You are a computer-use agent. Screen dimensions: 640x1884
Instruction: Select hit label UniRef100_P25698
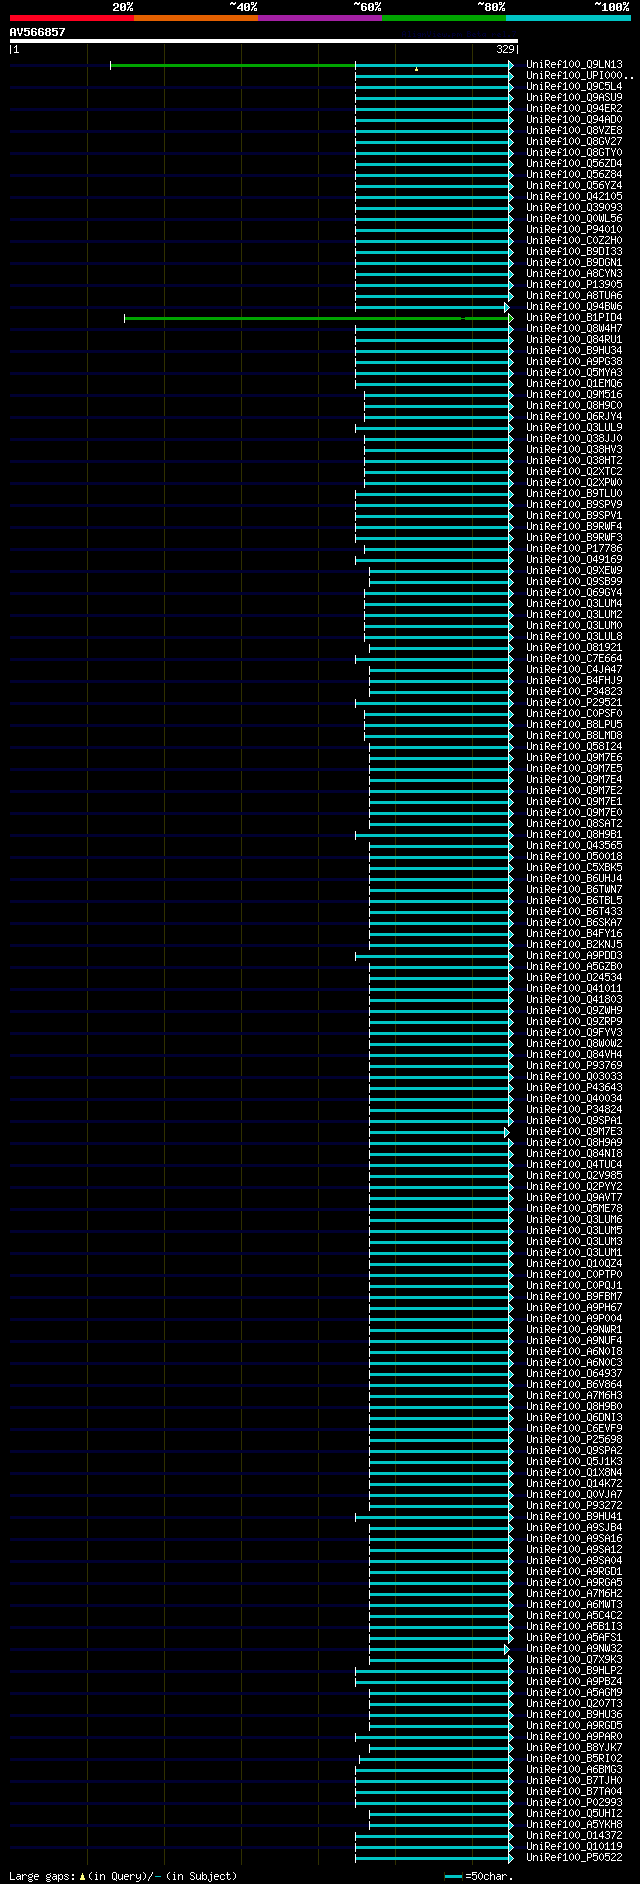click(574, 1440)
